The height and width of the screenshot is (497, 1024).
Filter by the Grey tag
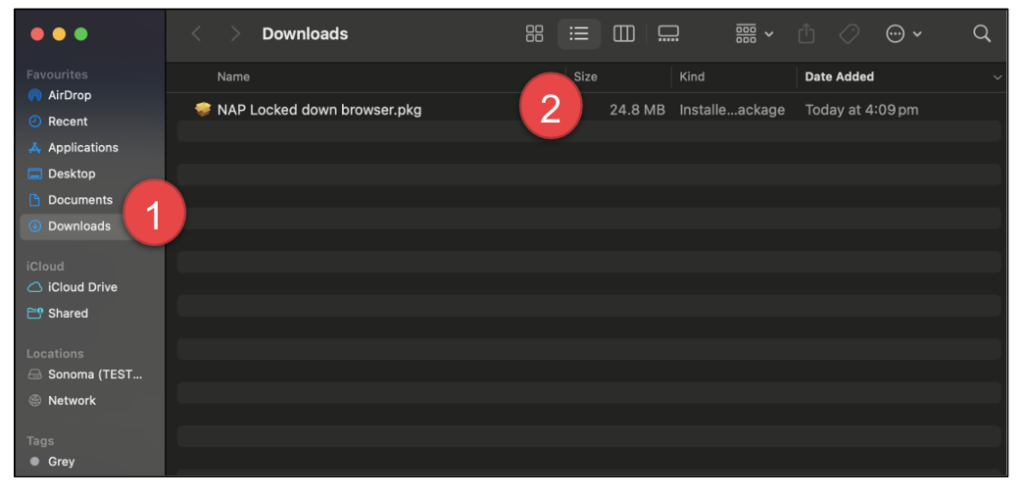[x=61, y=462]
